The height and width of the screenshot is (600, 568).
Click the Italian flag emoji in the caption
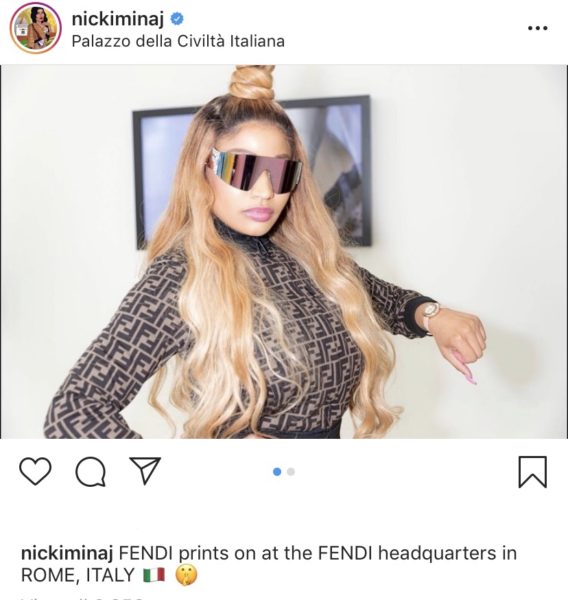[x=154, y=575]
